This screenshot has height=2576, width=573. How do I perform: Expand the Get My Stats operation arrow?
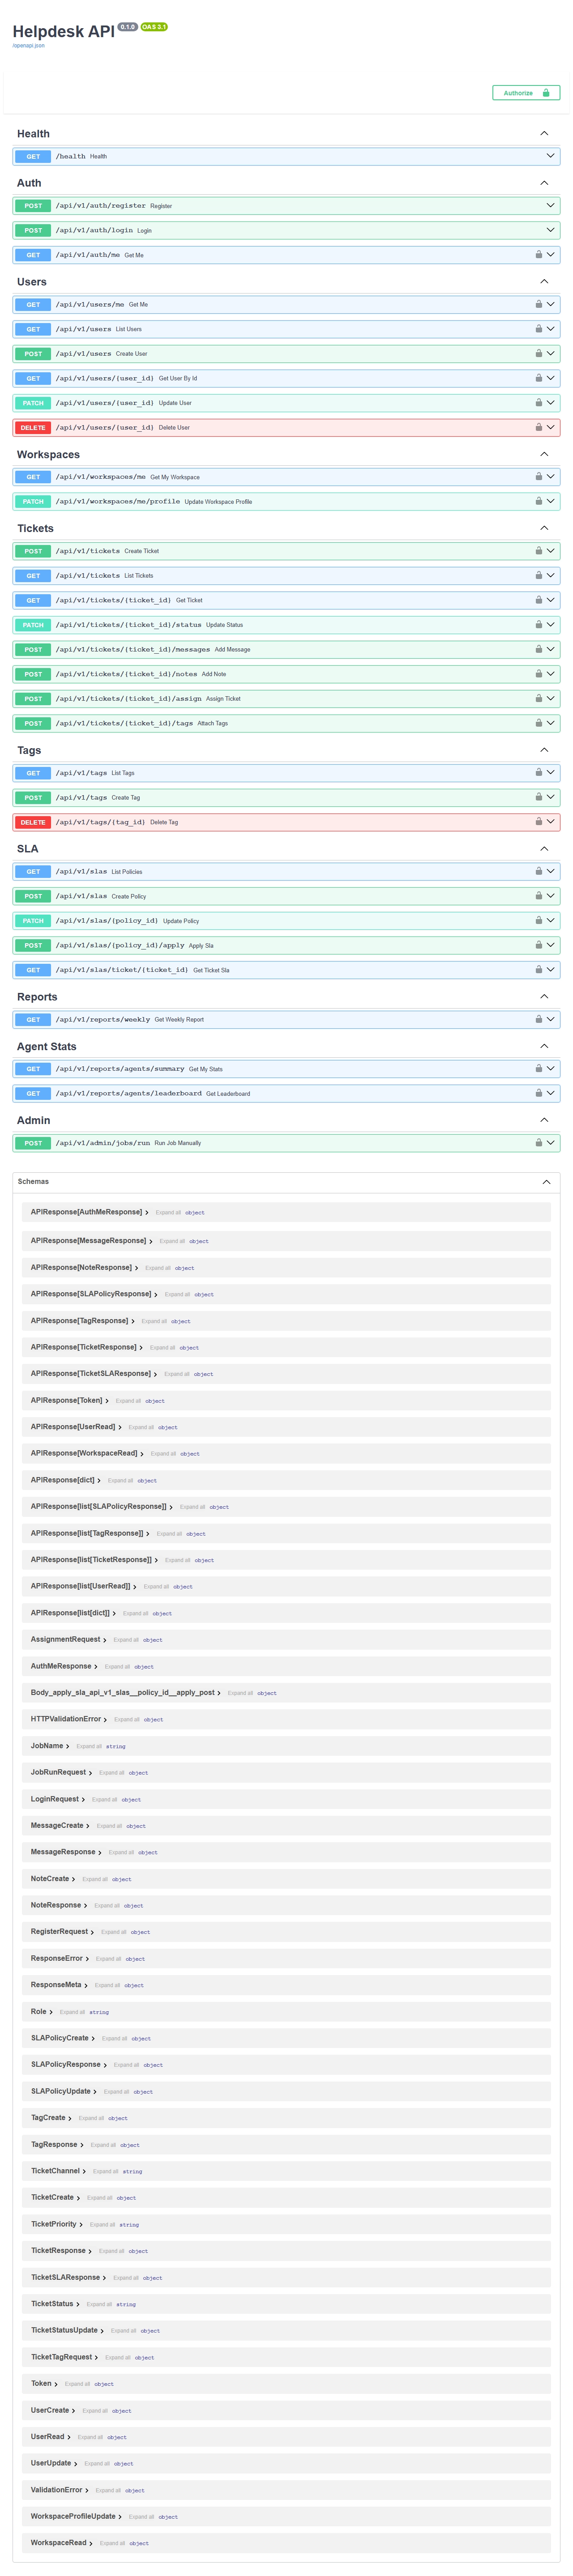550,1068
